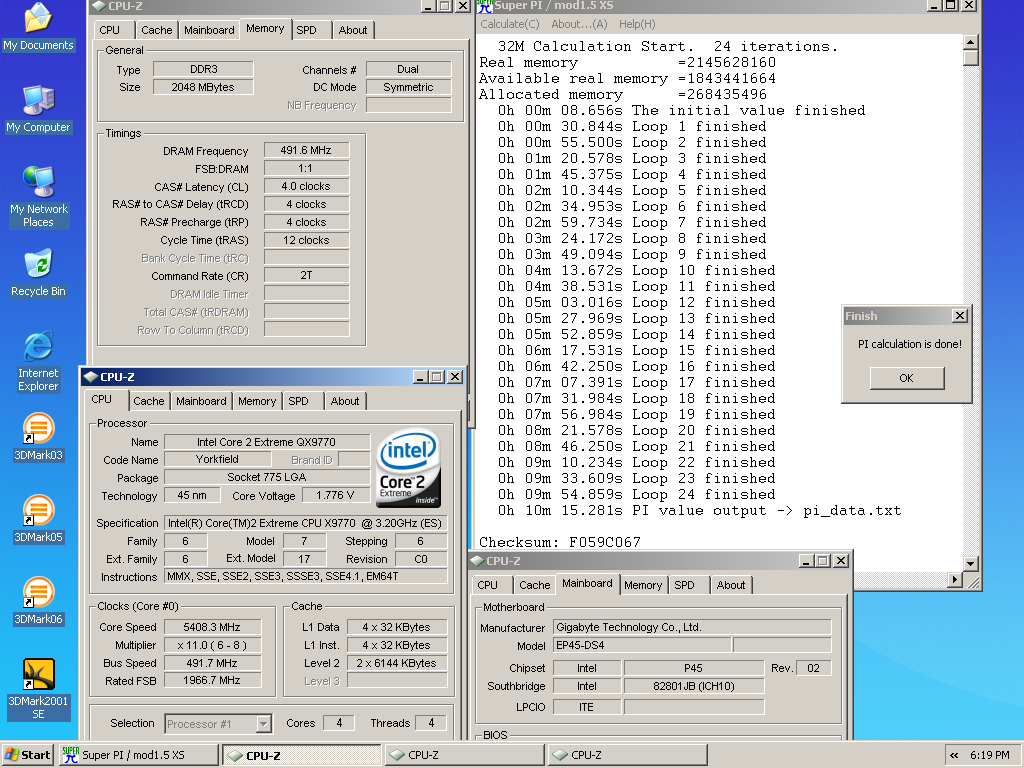Image resolution: width=1024 pixels, height=768 pixels.
Task: Open About menu in Super PI
Action: (x=579, y=24)
